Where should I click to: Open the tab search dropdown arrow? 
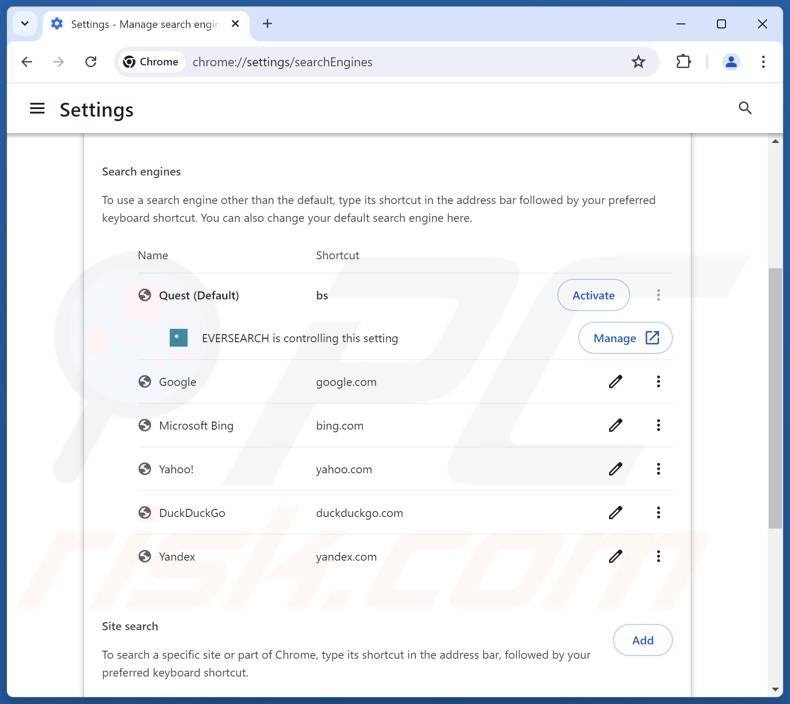25,24
